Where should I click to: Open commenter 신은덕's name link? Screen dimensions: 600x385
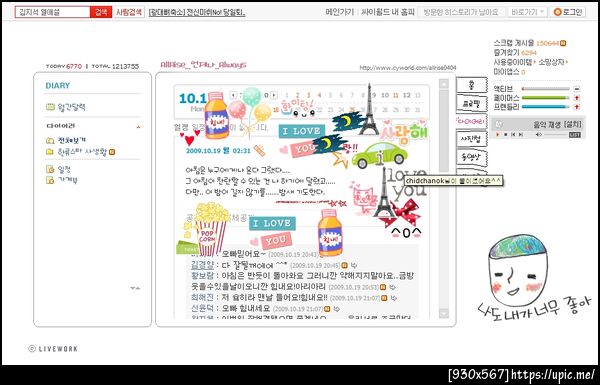click(202, 308)
